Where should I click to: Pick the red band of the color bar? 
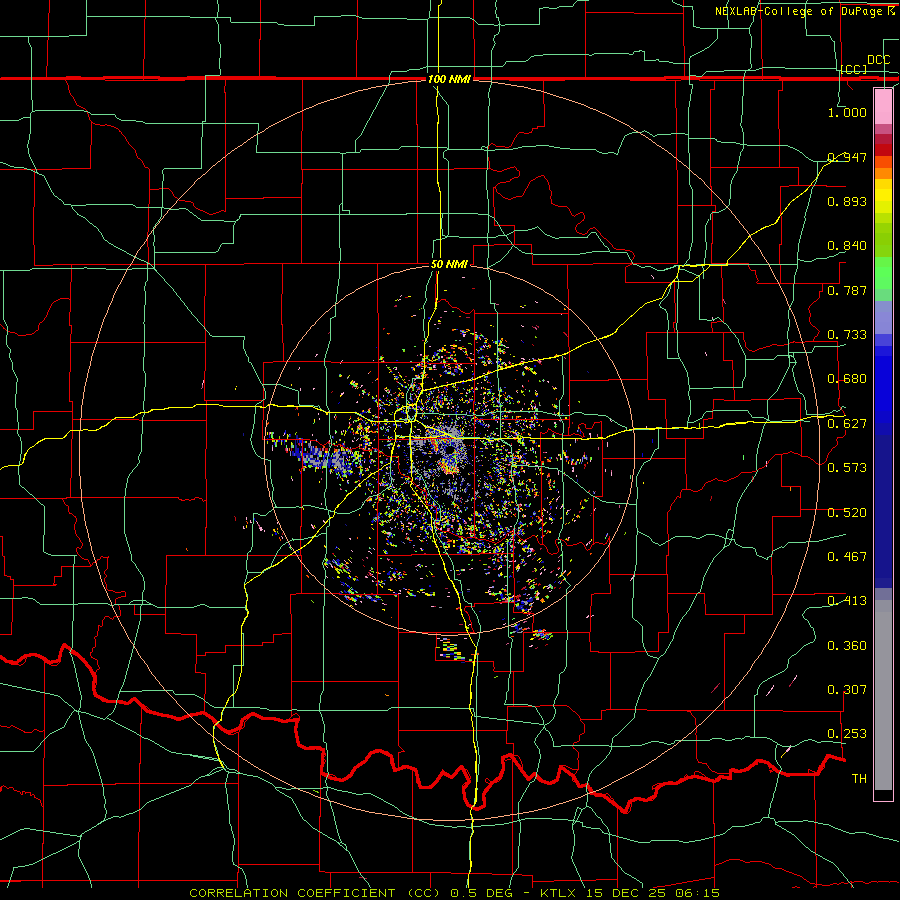coord(883,150)
